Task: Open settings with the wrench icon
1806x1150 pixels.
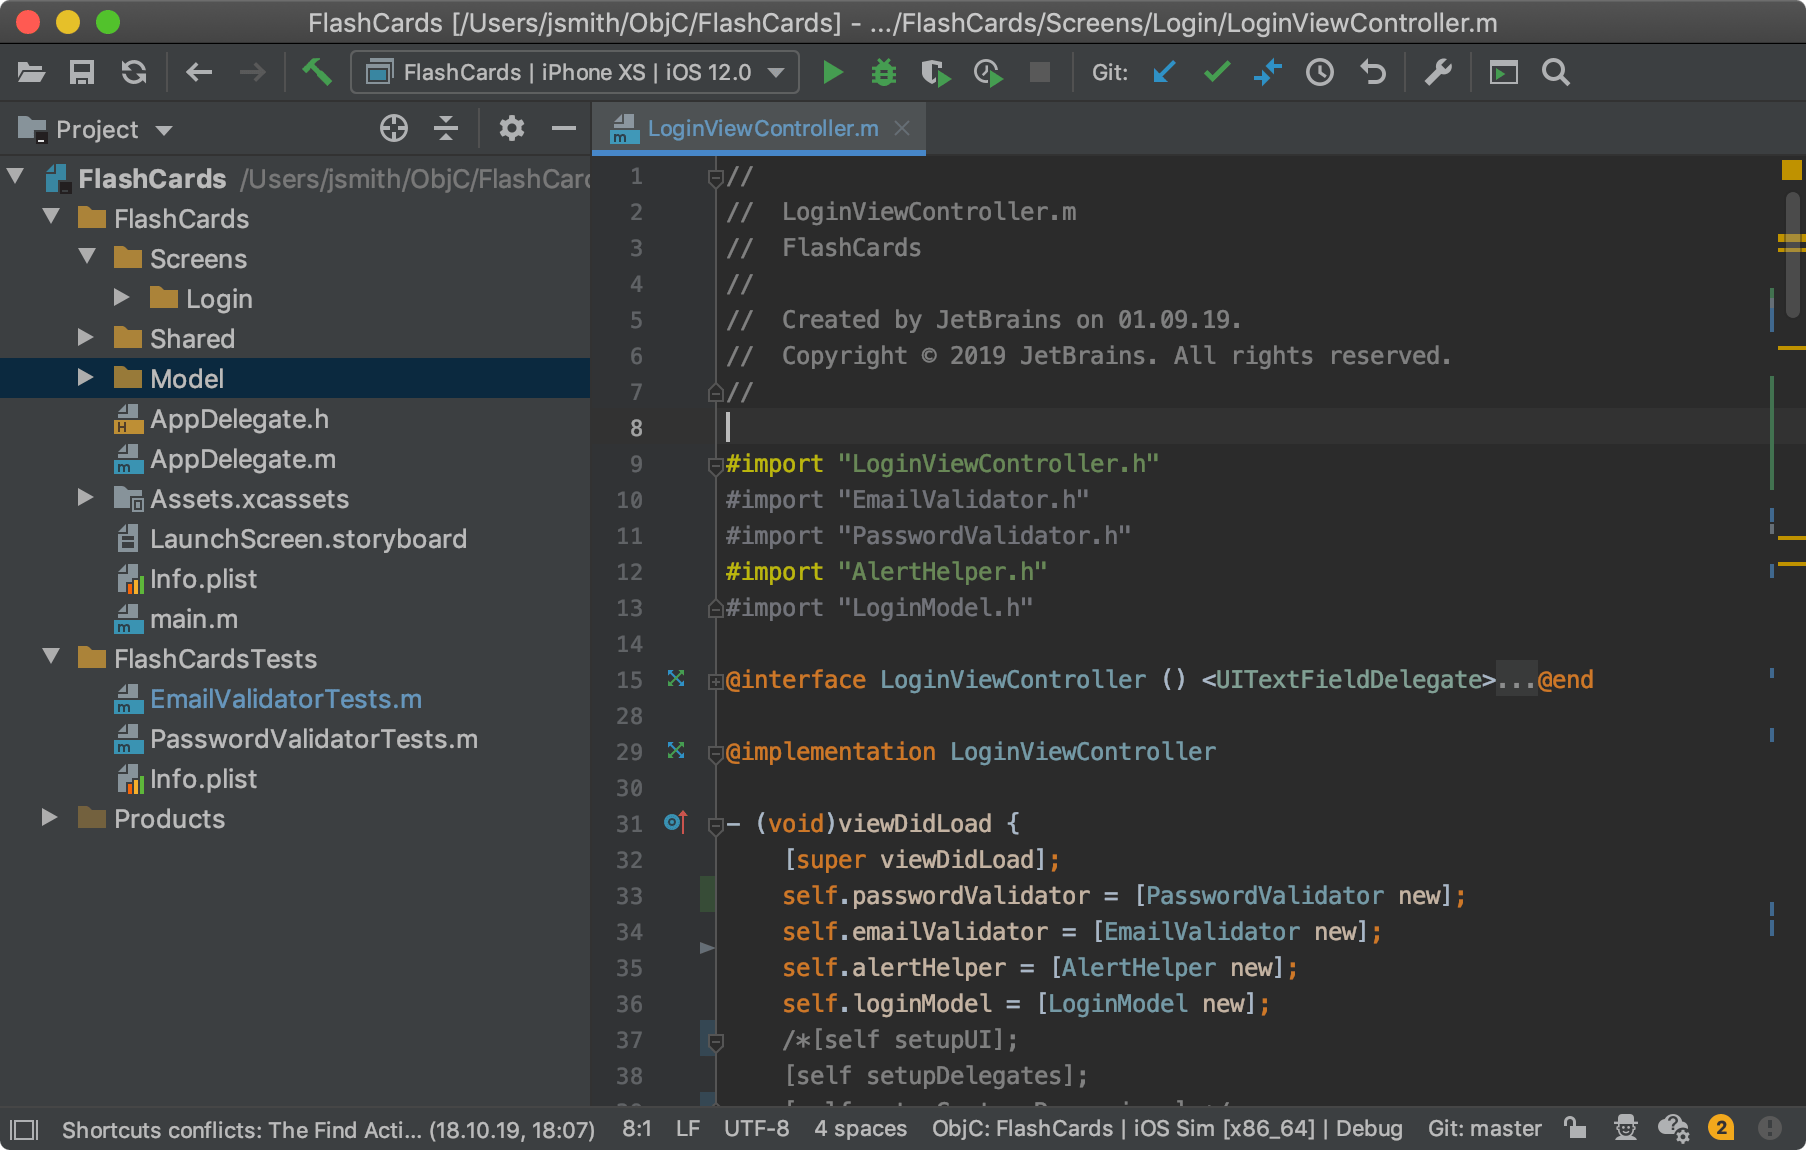Action: point(1438,72)
